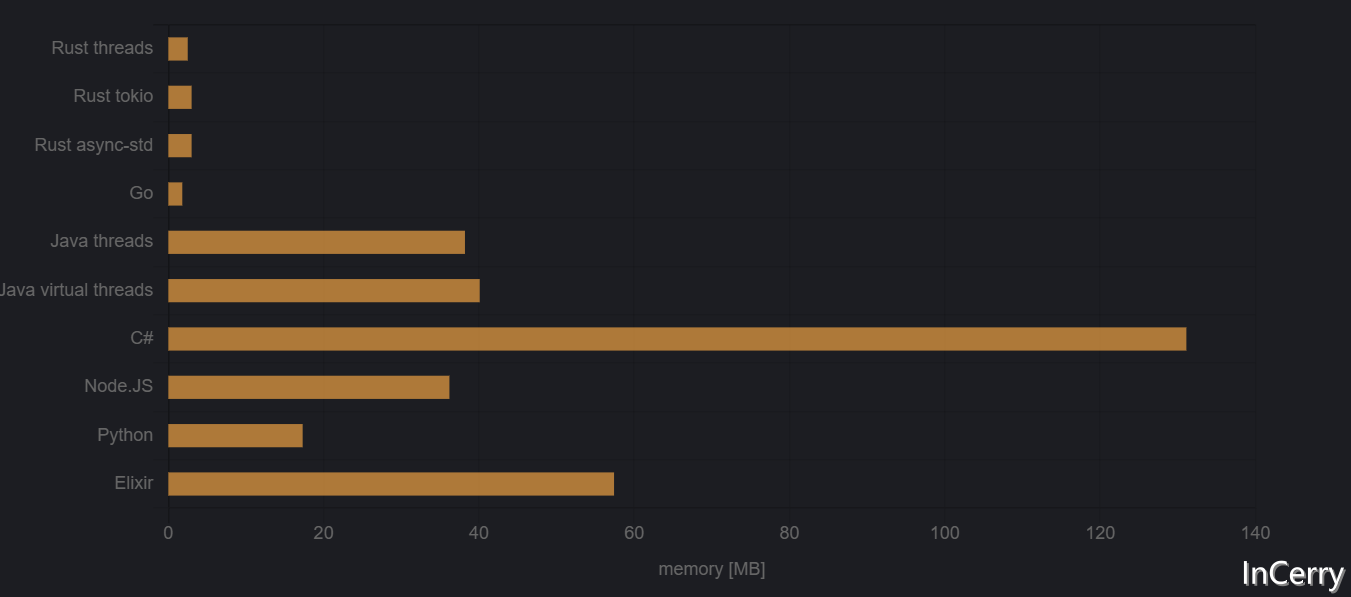Select the small Go bar
The image size is (1351, 597).
click(175, 194)
